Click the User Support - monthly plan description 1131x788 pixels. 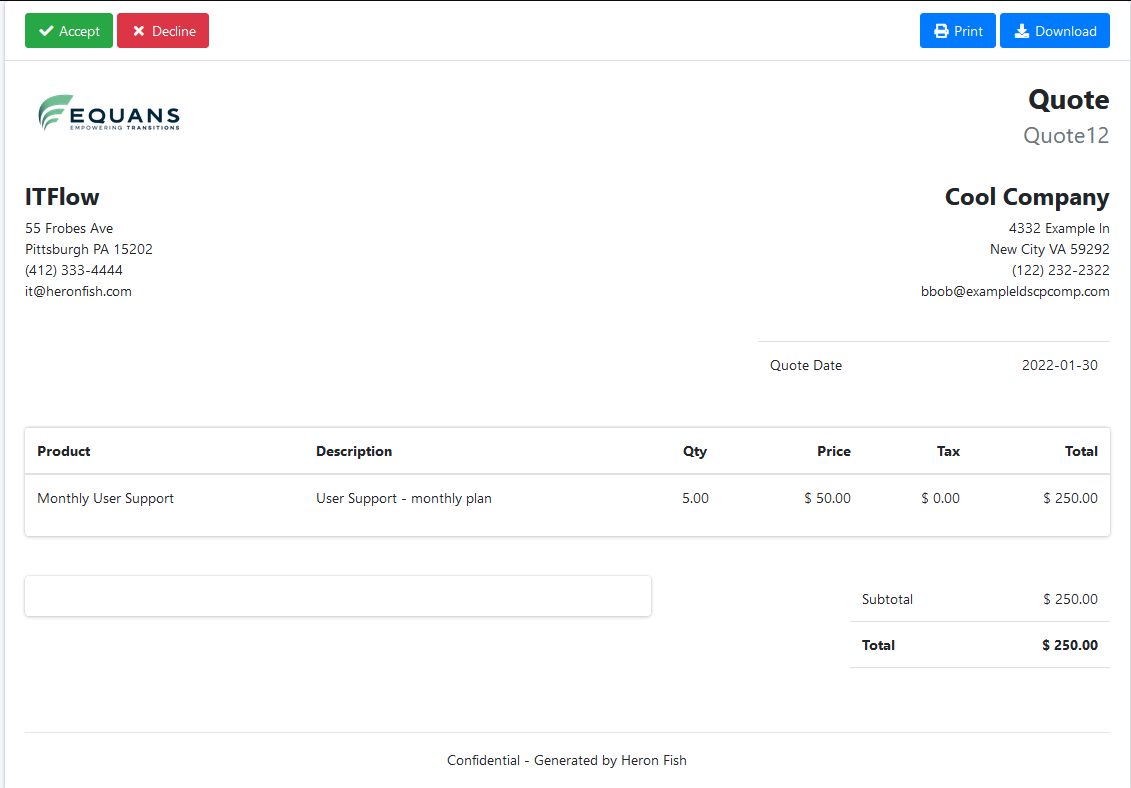[404, 499]
